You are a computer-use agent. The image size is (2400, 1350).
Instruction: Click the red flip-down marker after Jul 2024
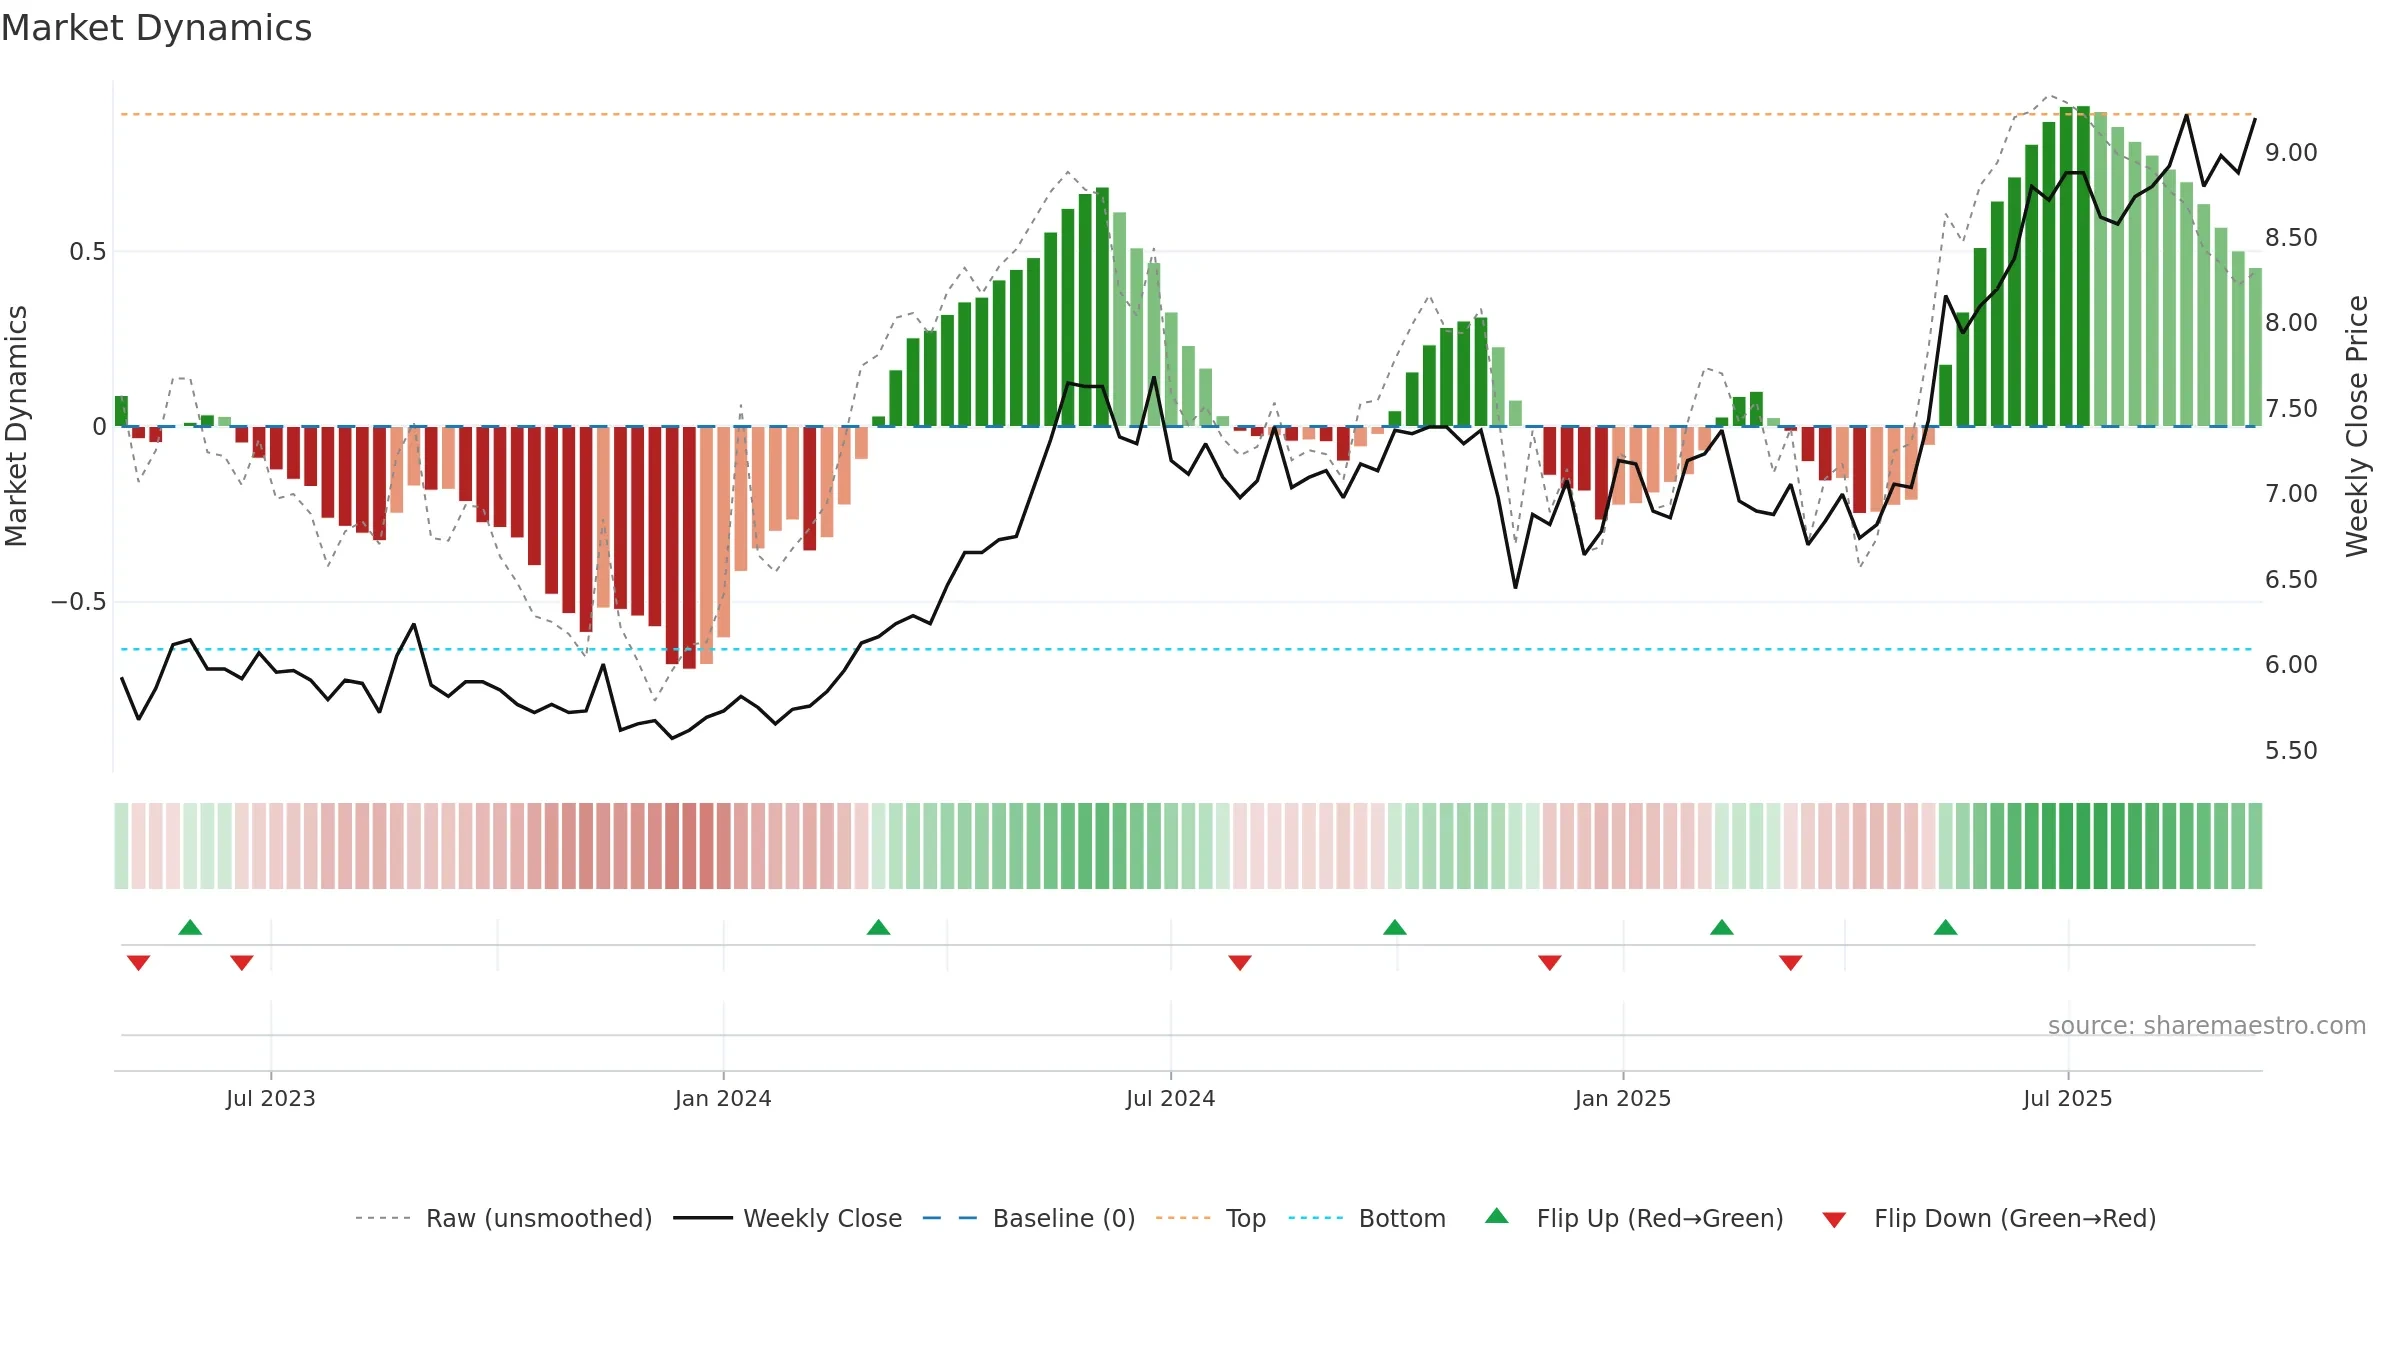pos(1240,963)
